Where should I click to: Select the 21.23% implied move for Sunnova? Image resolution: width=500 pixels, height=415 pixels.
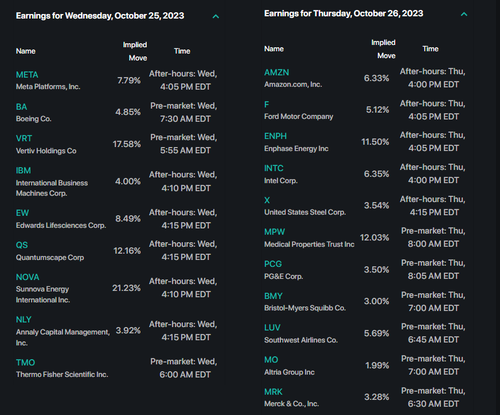126,288
